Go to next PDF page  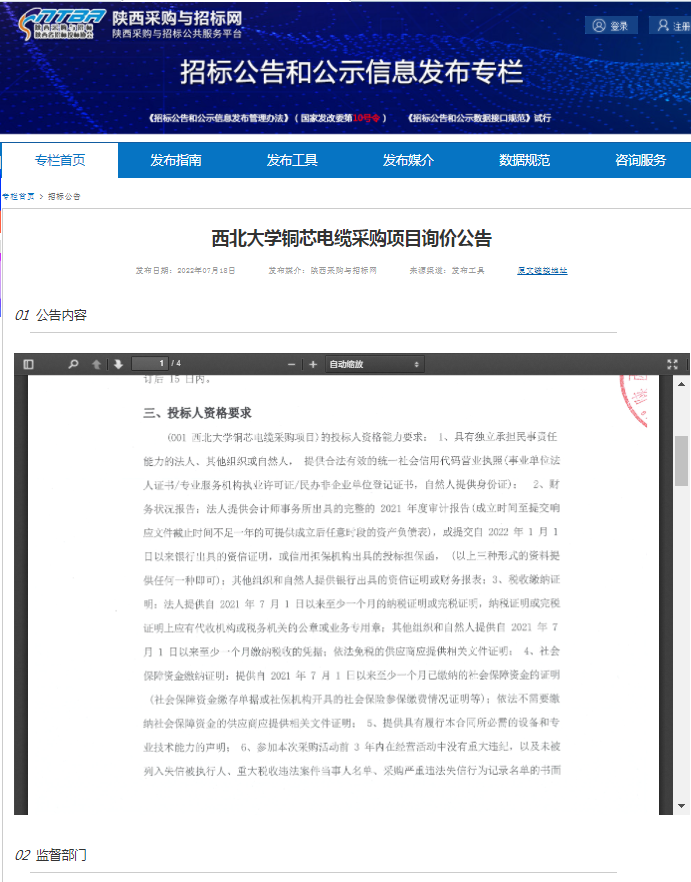click(118, 364)
